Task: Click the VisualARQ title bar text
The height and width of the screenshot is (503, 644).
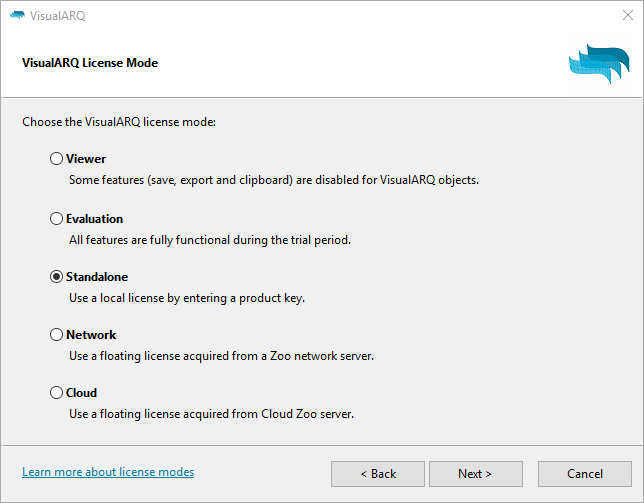Action: click(x=58, y=14)
